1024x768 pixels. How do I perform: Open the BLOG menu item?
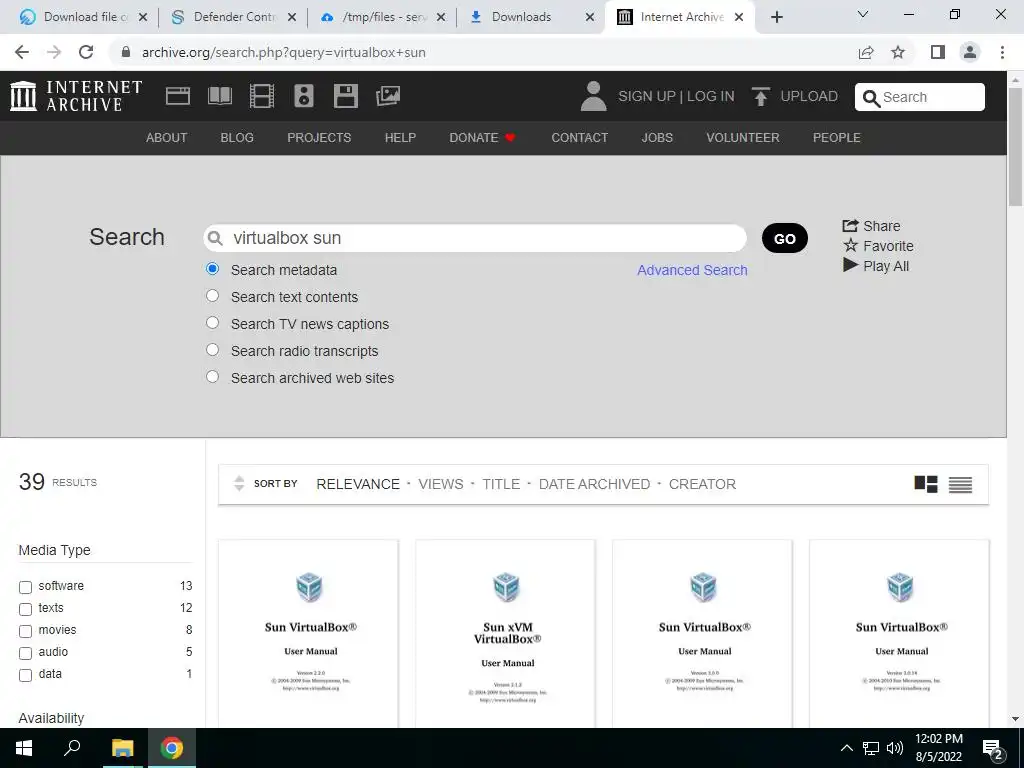[x=237, y=138]
